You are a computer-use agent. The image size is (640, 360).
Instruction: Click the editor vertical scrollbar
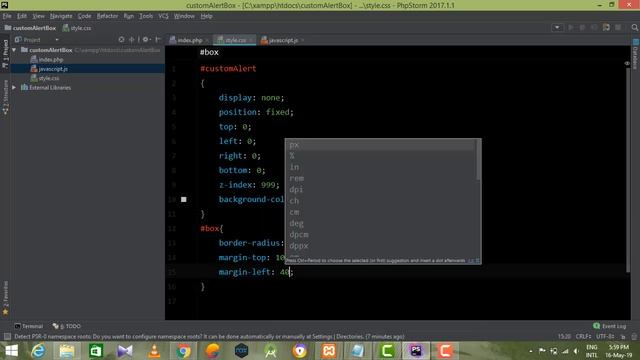point(628,169)
